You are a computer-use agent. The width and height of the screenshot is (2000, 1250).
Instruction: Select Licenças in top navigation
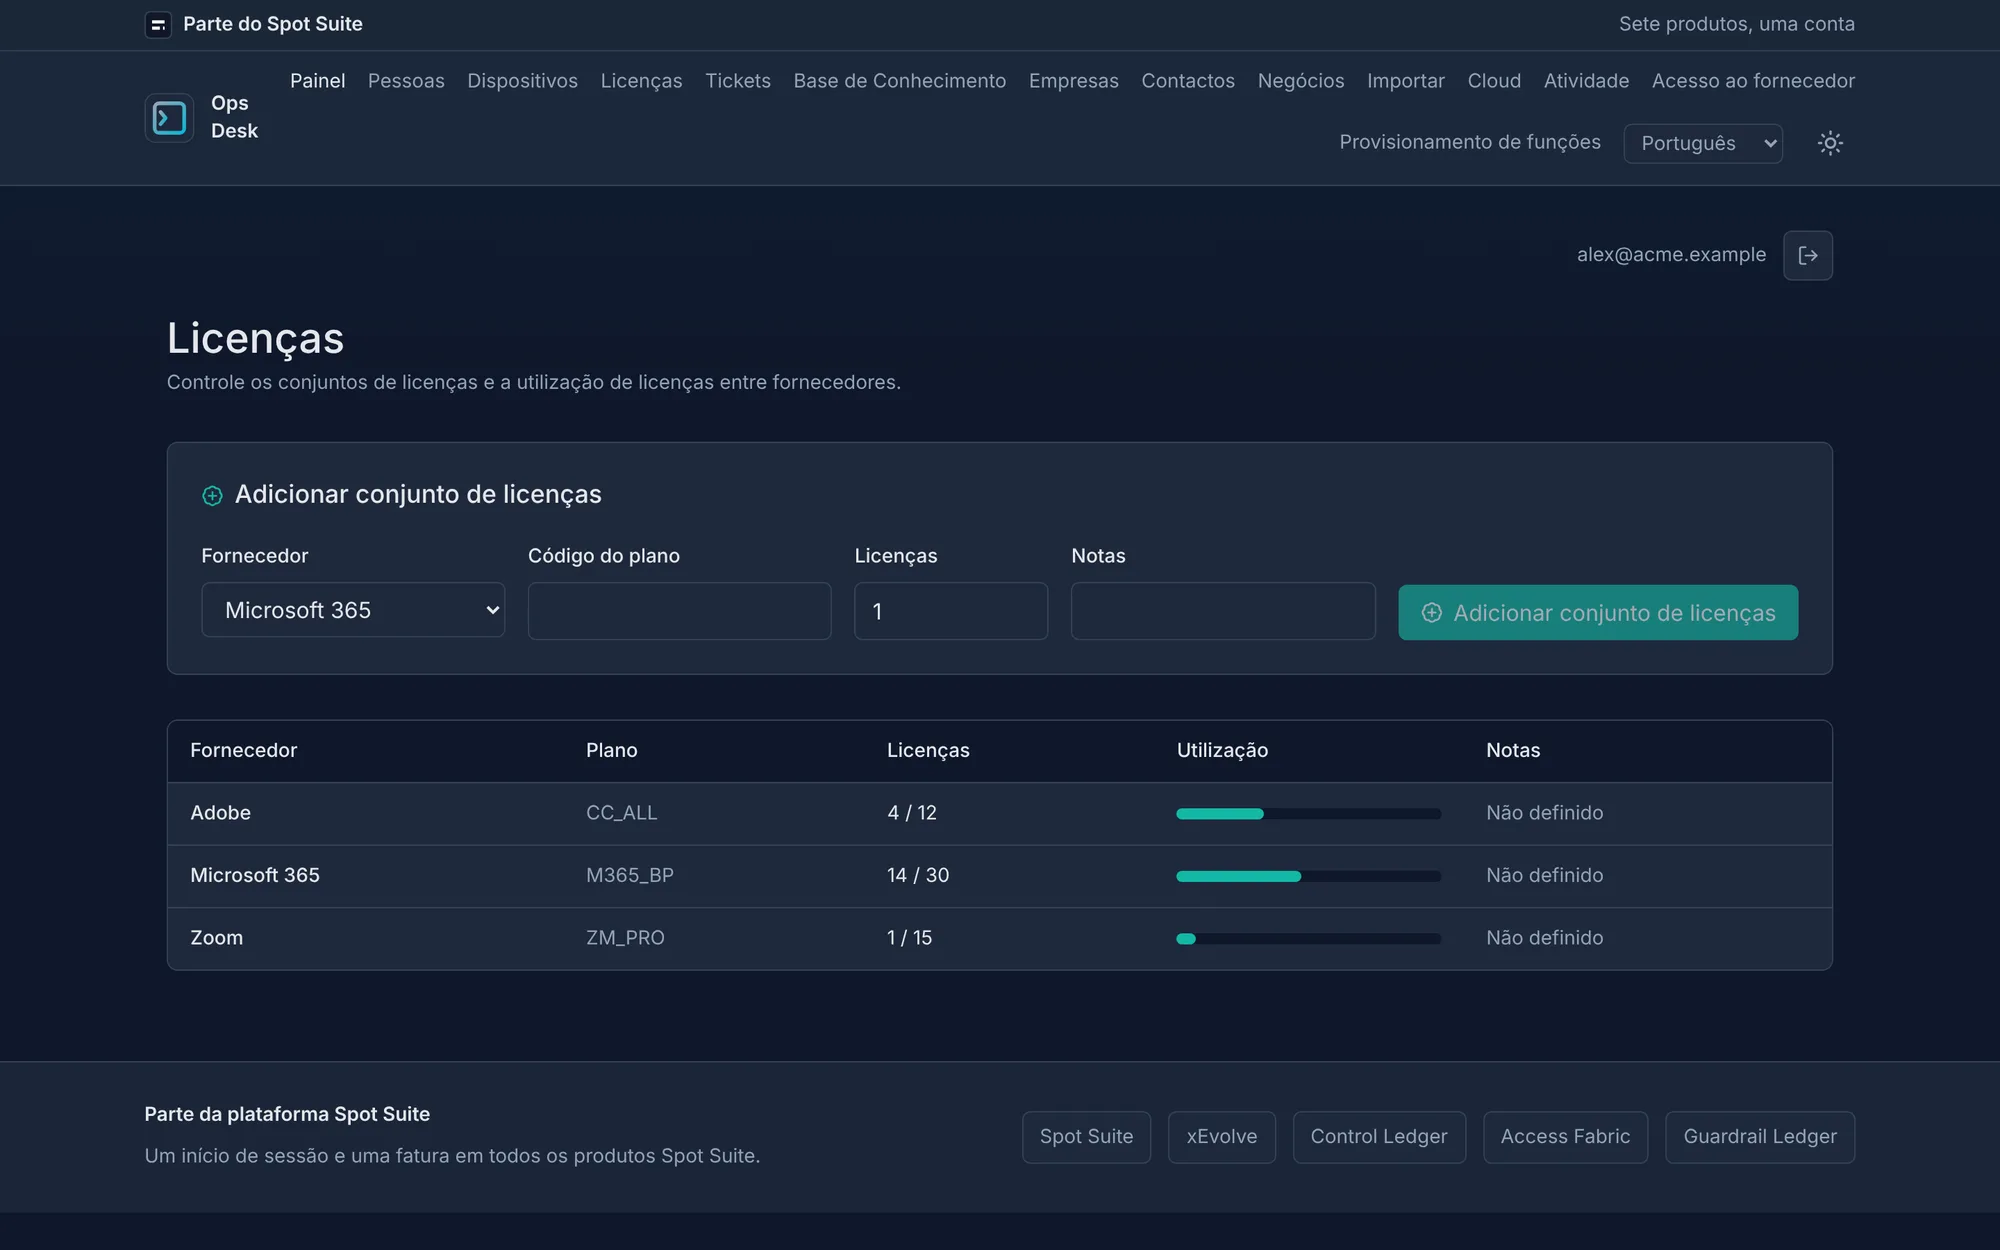pyautogui.click(x=642, y=81)
